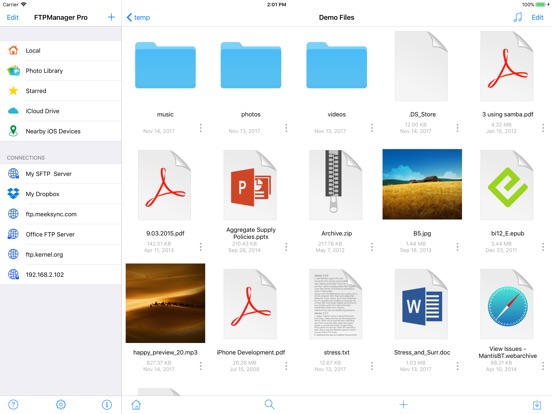The height and width of the screenshot is (414, 552).
Task: Open the music folder
Action: (165, 65)
